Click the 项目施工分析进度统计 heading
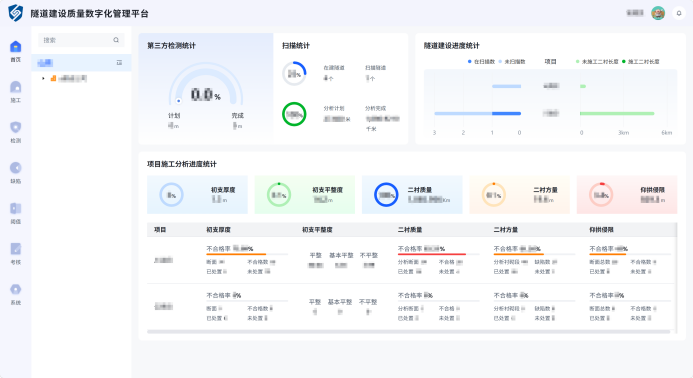Screen dimensions: 693x378 click(x=182, y=164)
